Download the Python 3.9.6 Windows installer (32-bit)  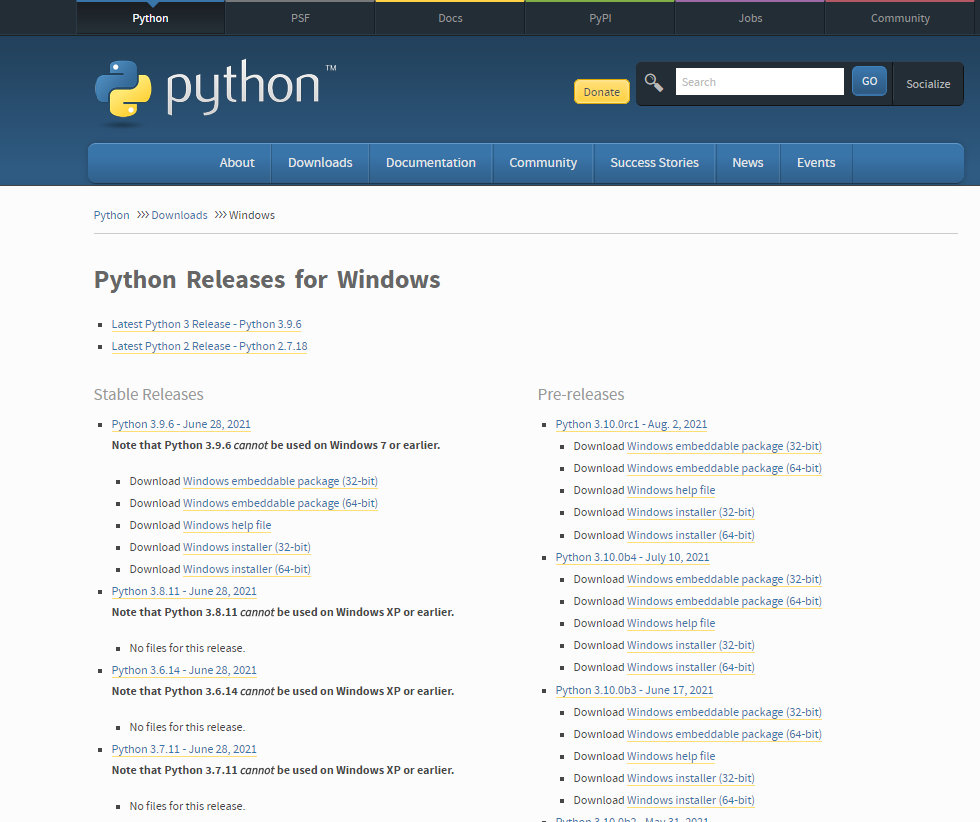247,547
